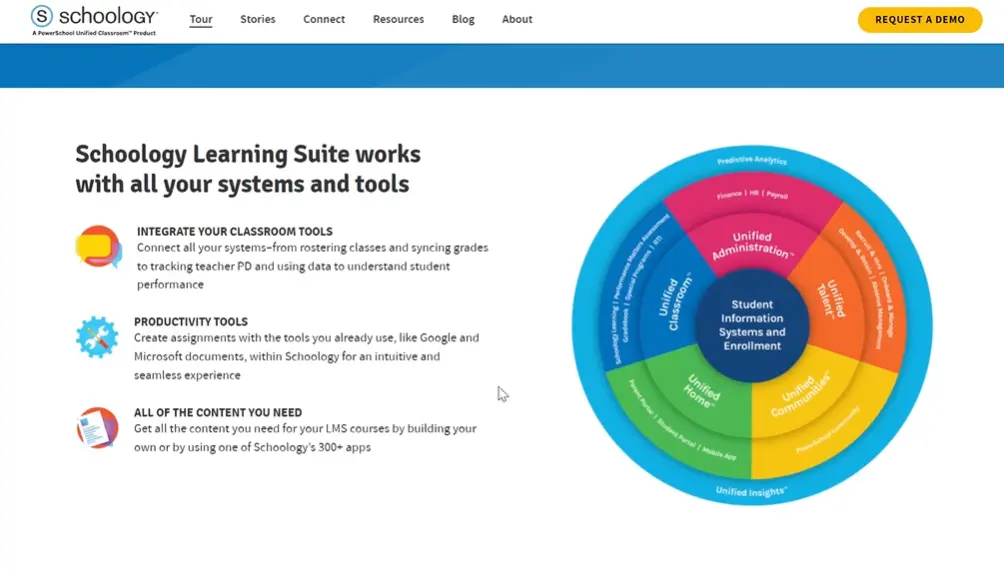Screen dimensions: 1004x570
Task: Click the Schoology logo
Action: pyautogui.click(x=94, y=19)
